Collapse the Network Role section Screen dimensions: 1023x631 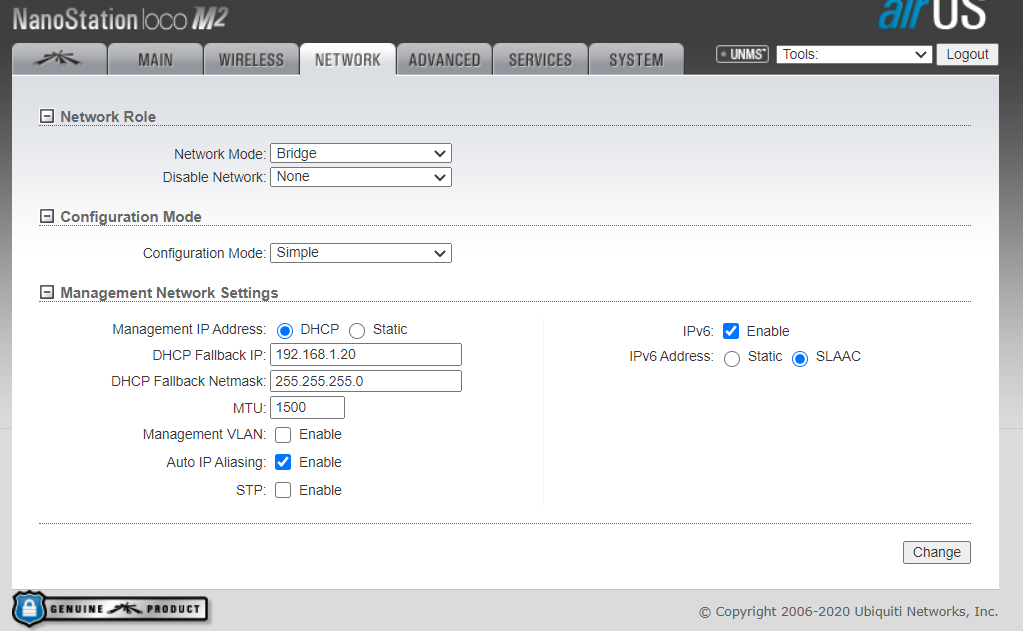(46, 116)
